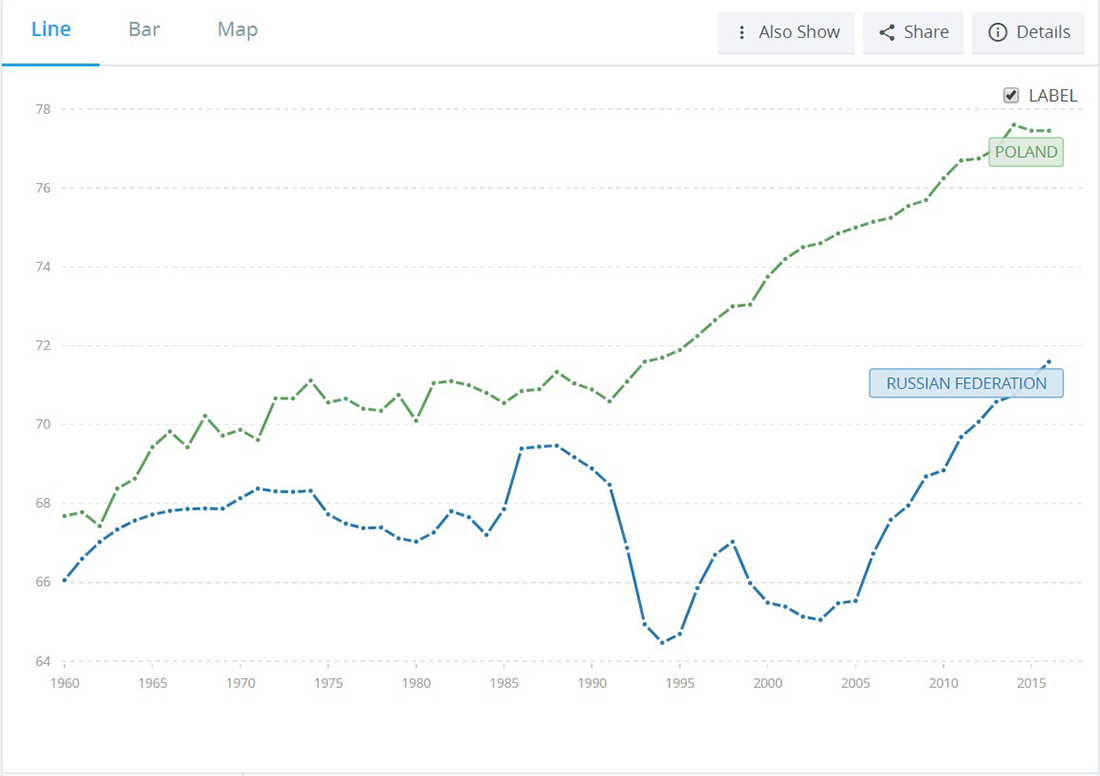The image size is (1100, 776).
Task: Click the three-dot icon in Also Show
Action: tap(742, 32)
